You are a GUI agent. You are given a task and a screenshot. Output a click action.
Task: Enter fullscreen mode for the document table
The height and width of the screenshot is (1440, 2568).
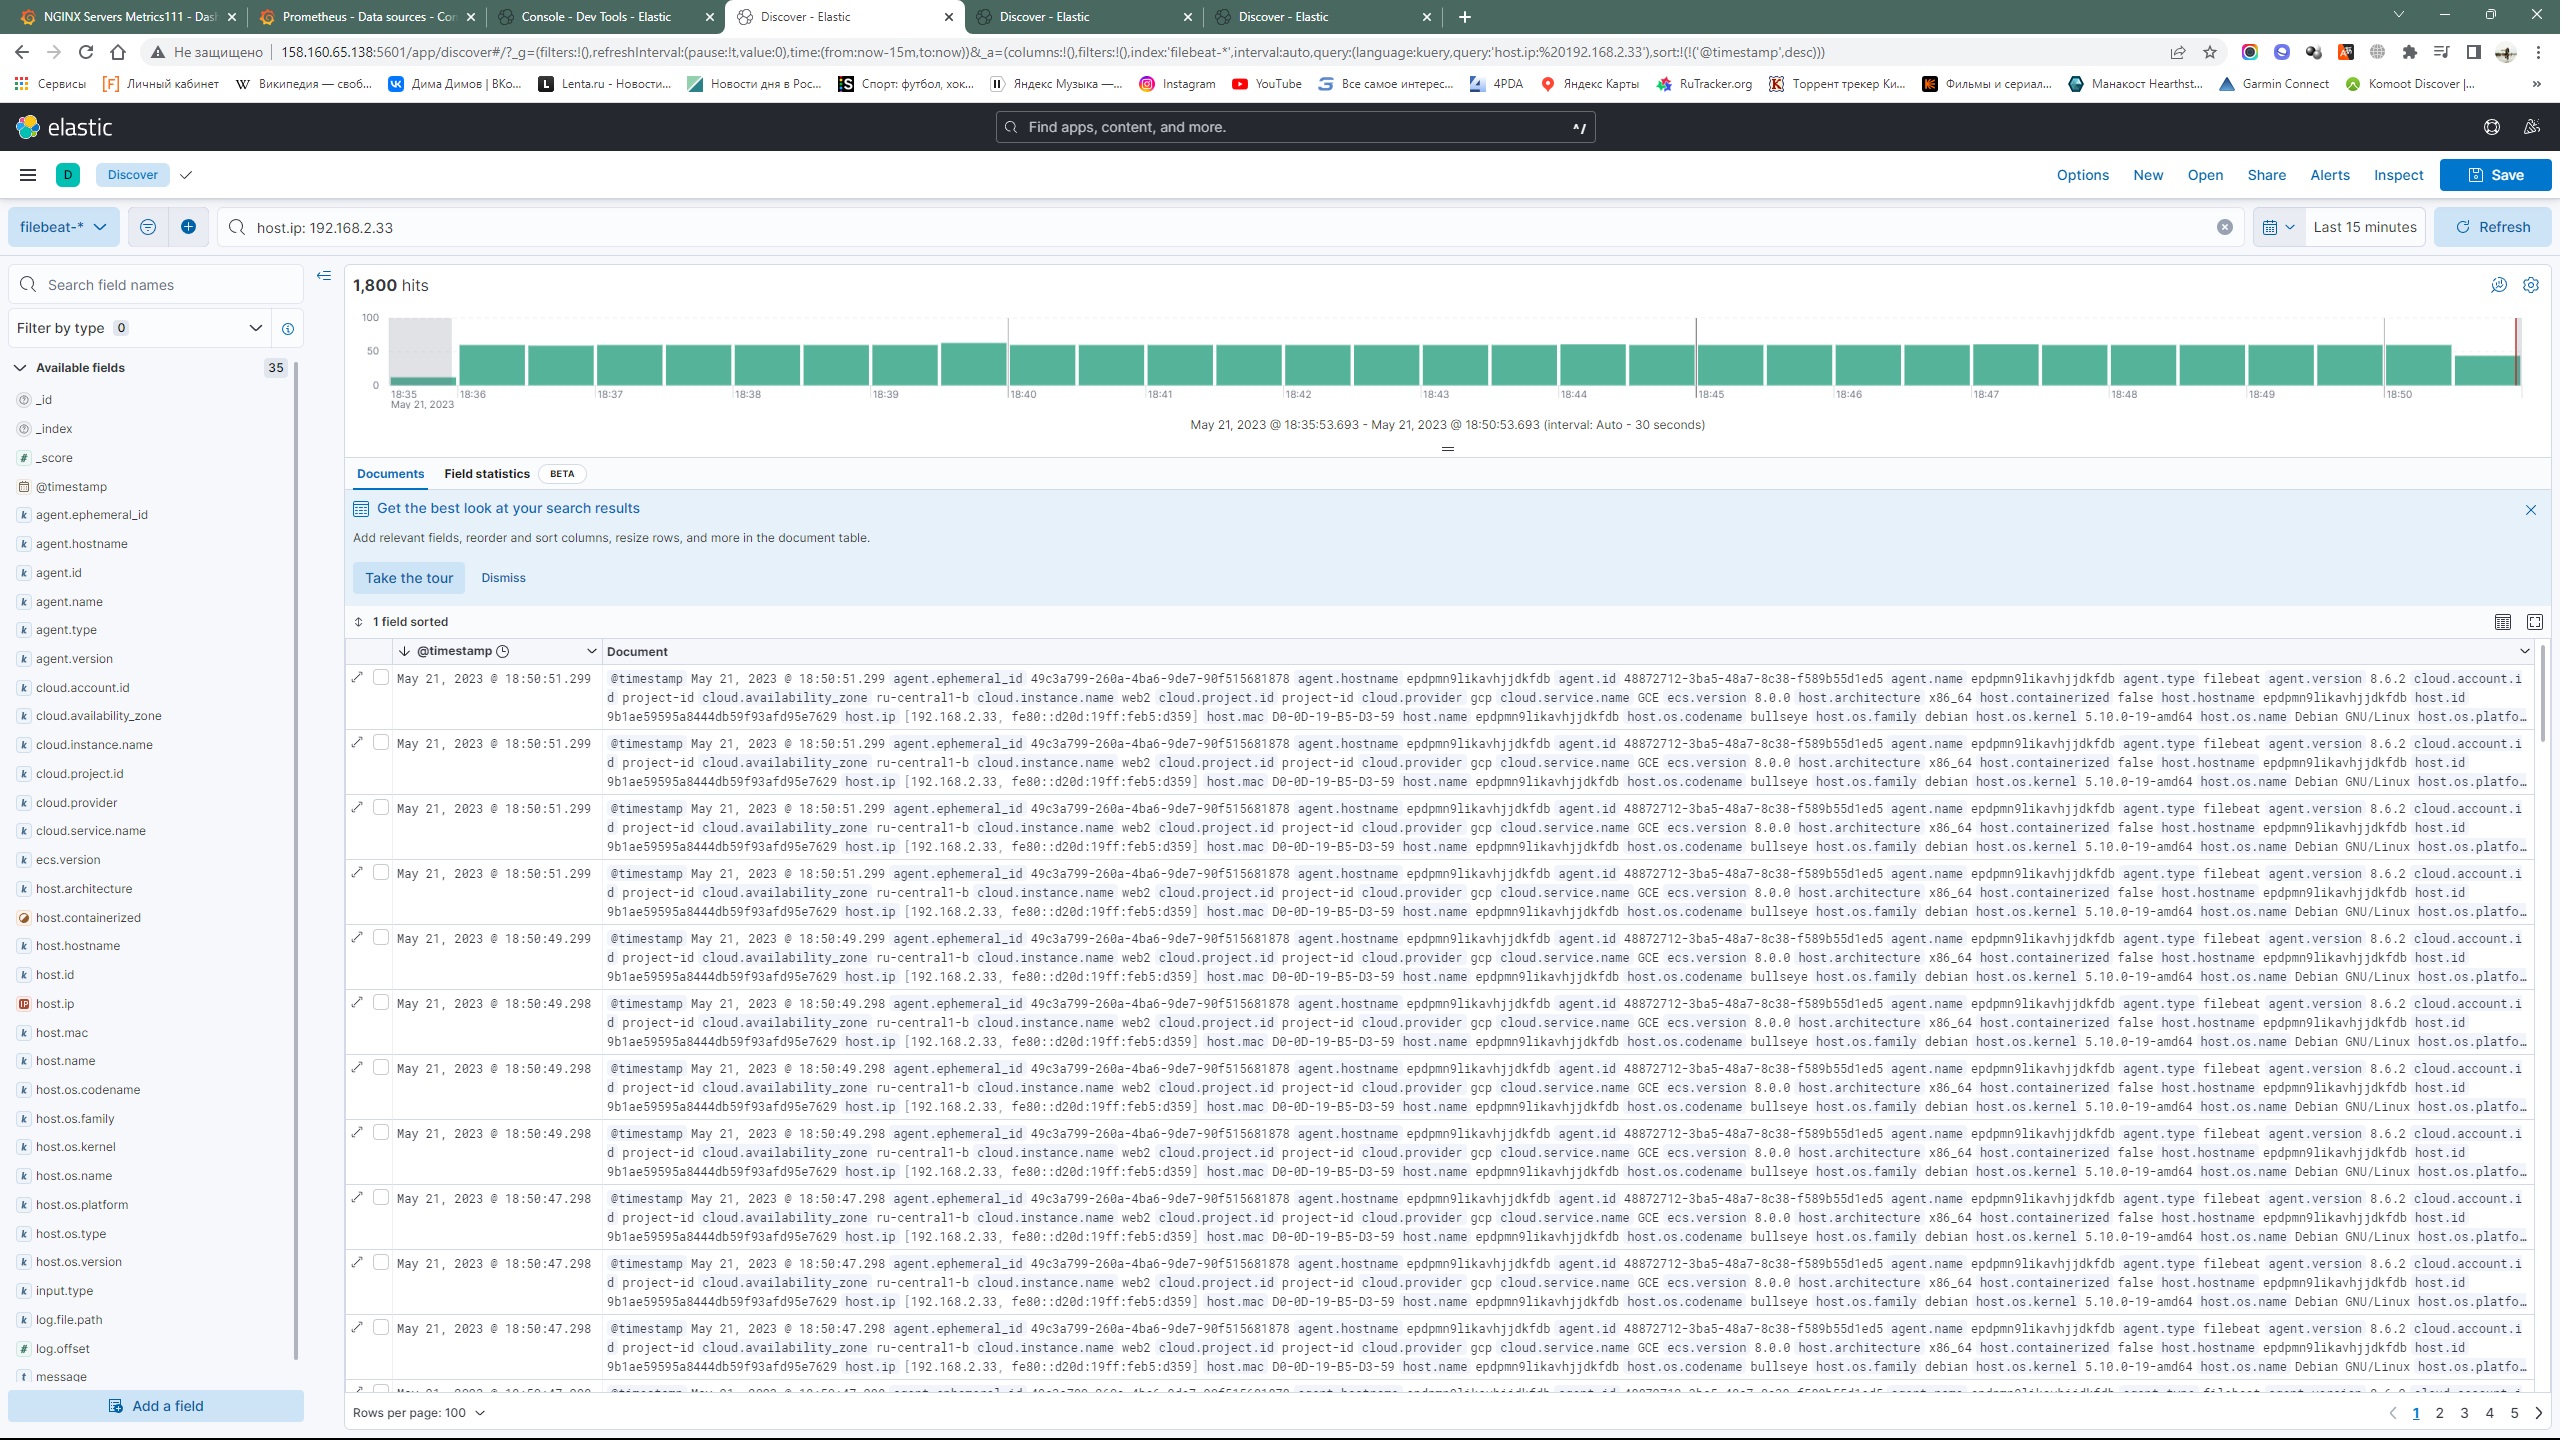[x=2535, y=621]
